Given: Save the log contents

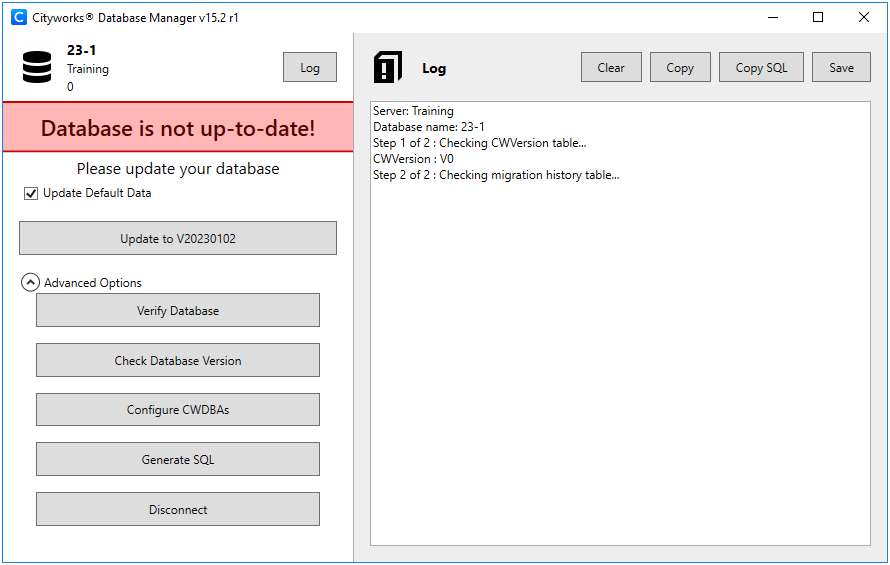Looking at the screenshot, I should click(841, 68).
